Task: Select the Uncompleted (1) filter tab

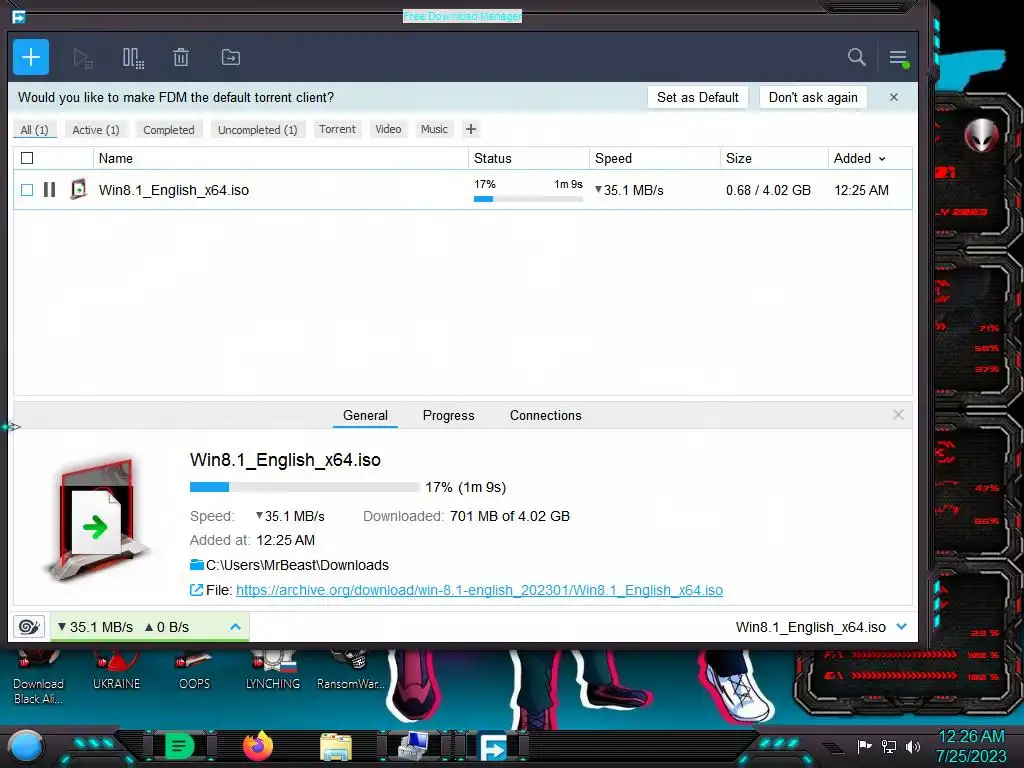Action: tap(257, 130)
